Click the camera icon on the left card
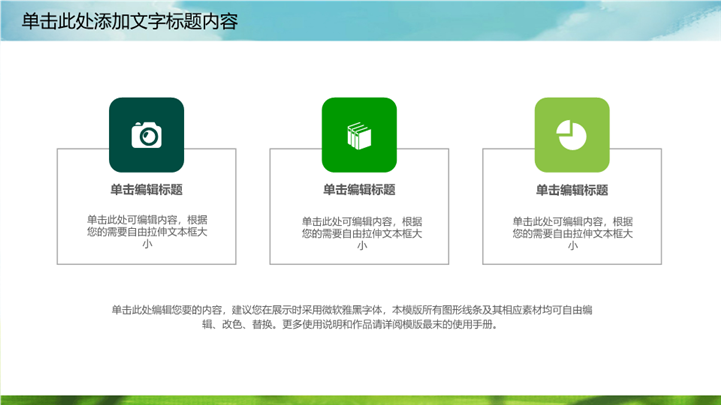 coord(146,135)
